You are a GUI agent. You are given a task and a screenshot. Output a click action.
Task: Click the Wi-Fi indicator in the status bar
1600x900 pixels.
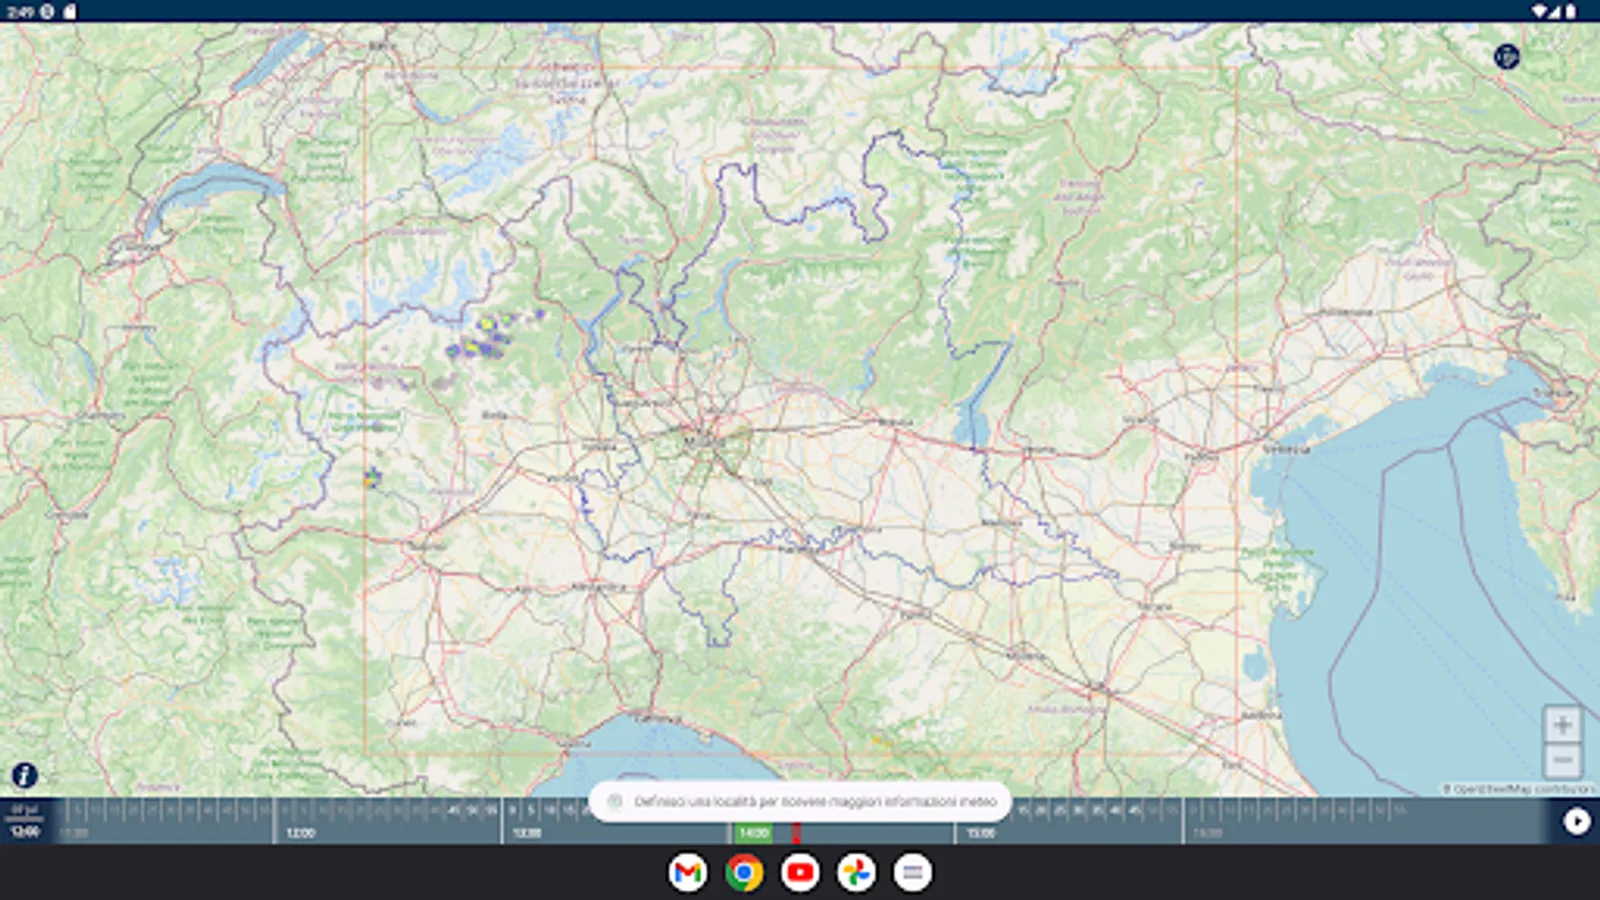click(1540, 11)
